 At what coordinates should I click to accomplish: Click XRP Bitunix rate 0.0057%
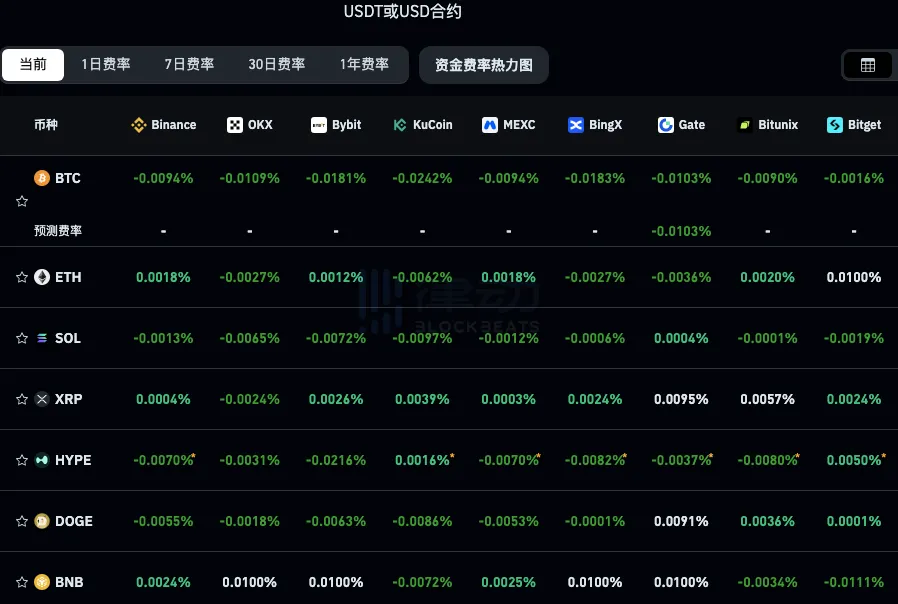pyautogui.click(x=767, y=400)
